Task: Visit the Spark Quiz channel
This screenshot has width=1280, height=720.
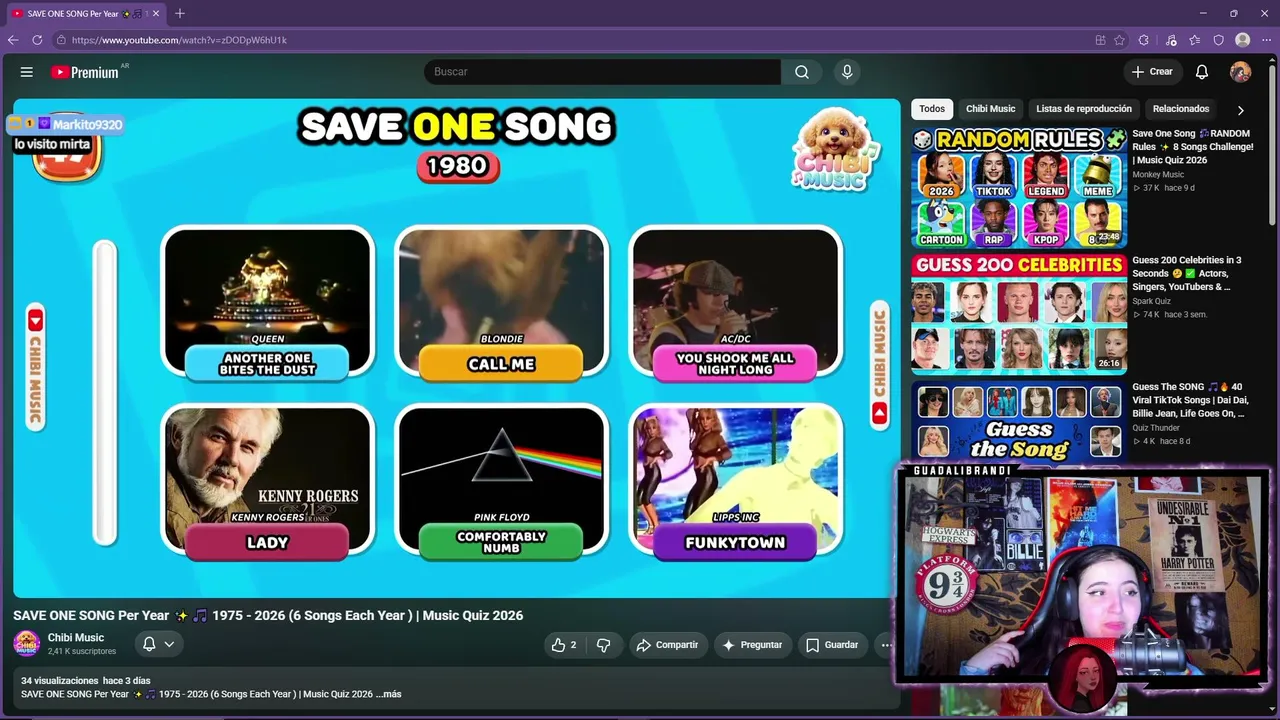Action: pos(1152,301)
